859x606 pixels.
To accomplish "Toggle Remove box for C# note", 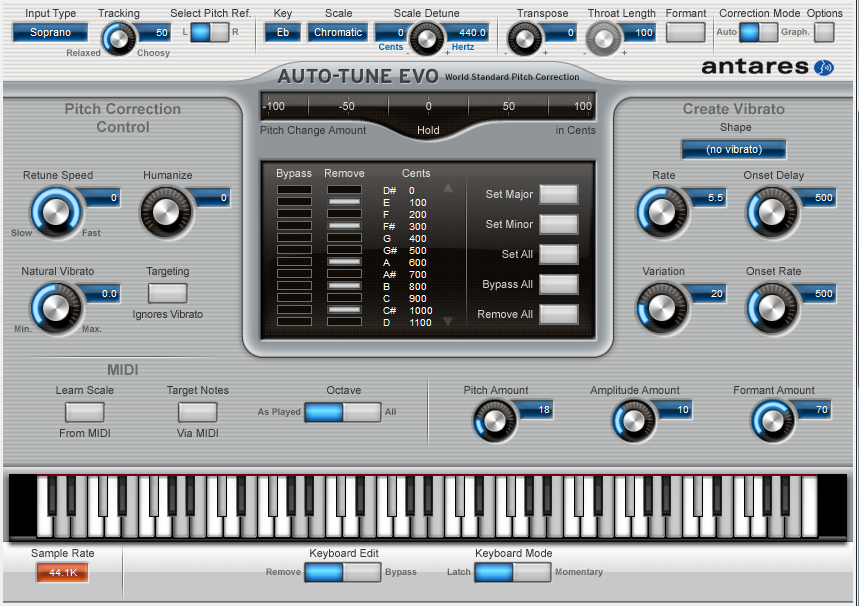I will tap(345, 310).
